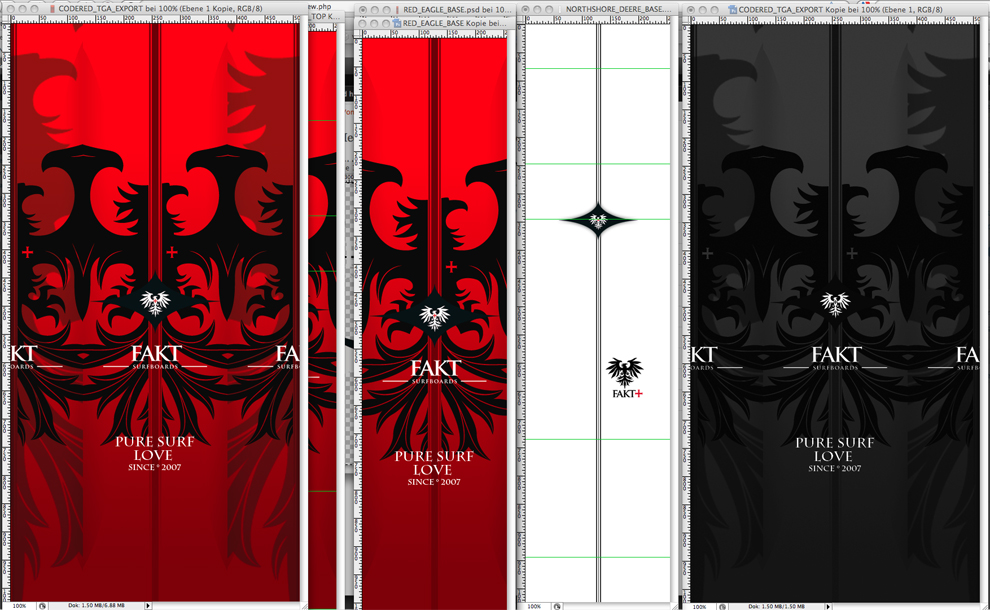The image size is (990, 610).
Task: Activate CODERED_TGA_EXPORT (Ebene 1 Kopie) window title
Action: [160, 9]
